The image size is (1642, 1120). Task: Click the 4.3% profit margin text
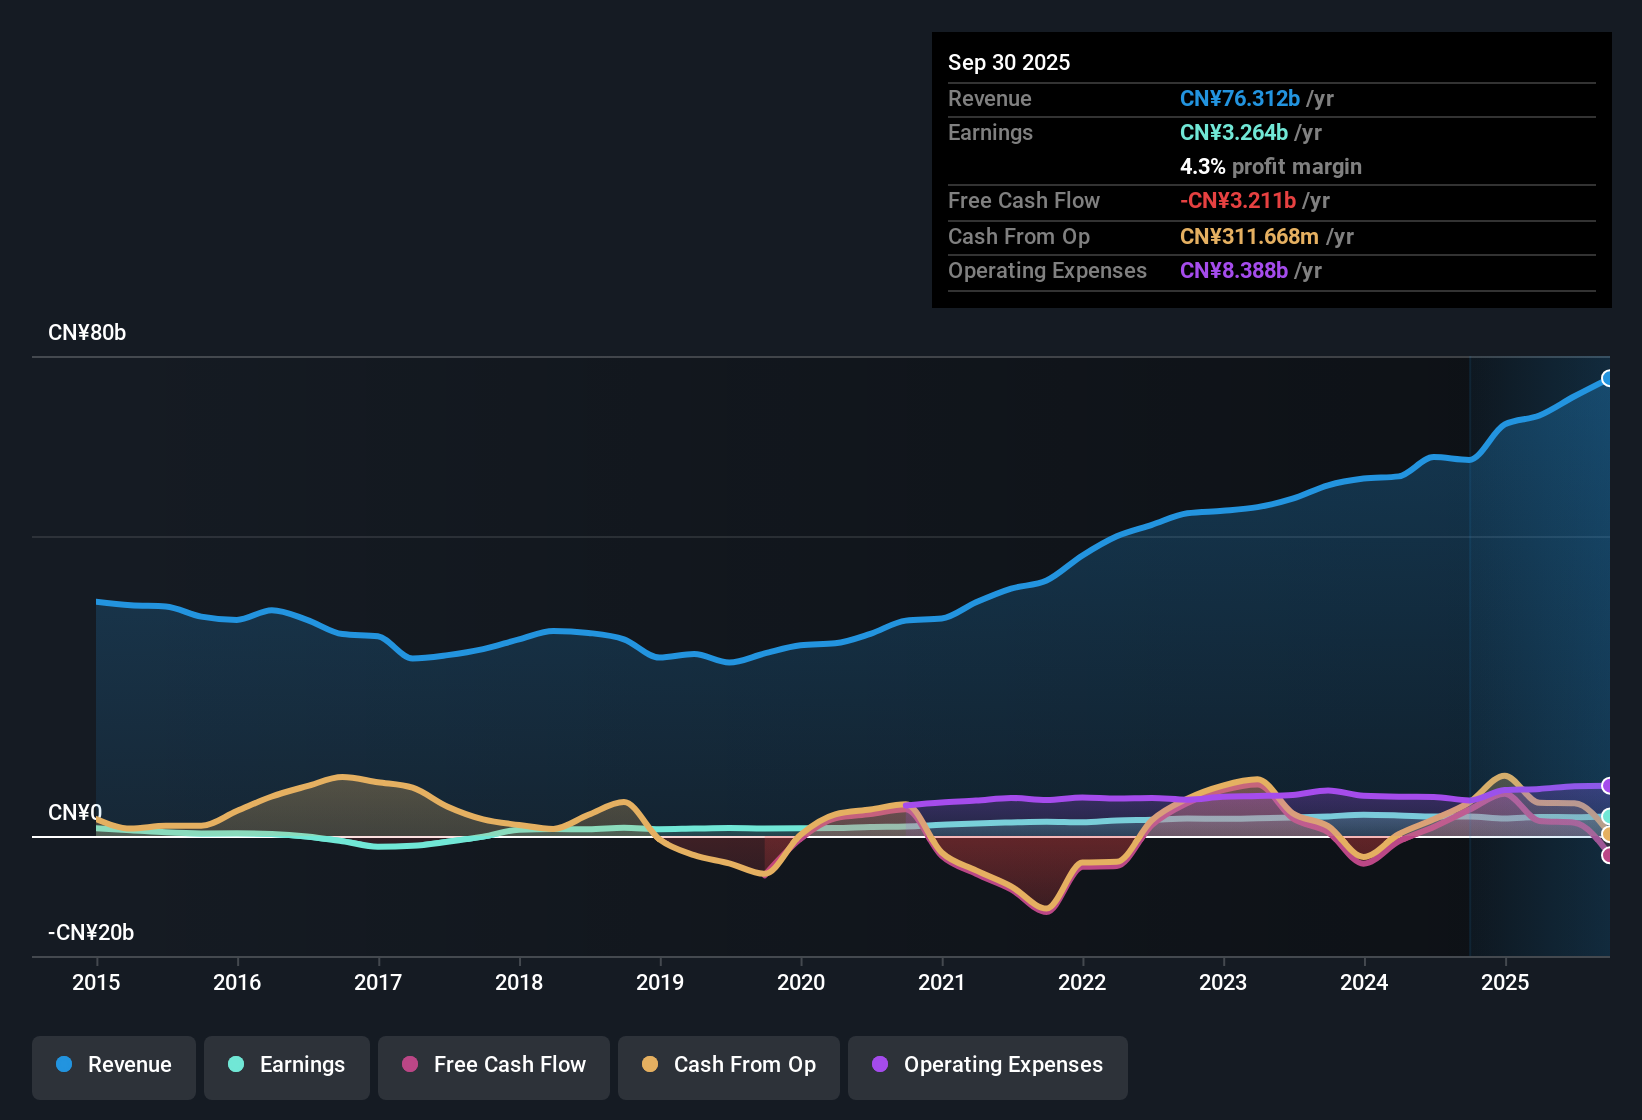1270,166
